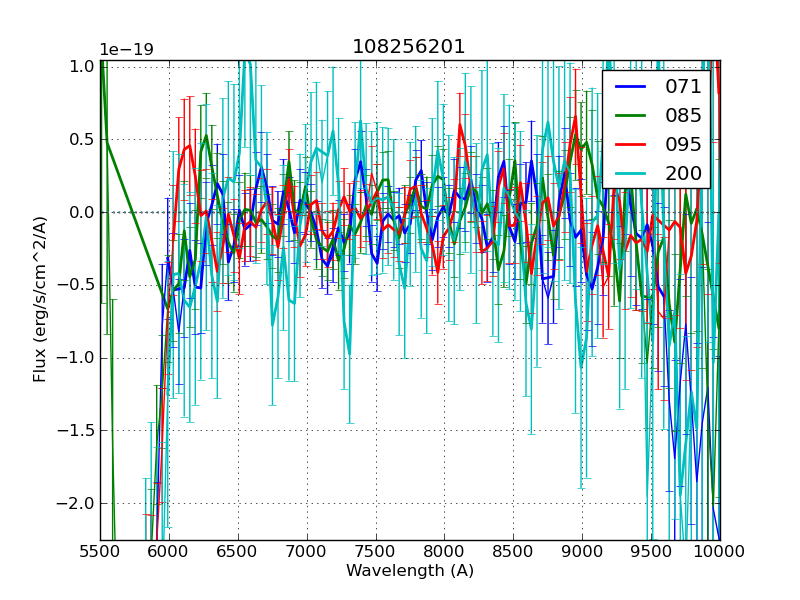Click the 8500 x-axis tick label
This screenshot has height=600, width=800.
pyautogui.click(x=513, y=551)
